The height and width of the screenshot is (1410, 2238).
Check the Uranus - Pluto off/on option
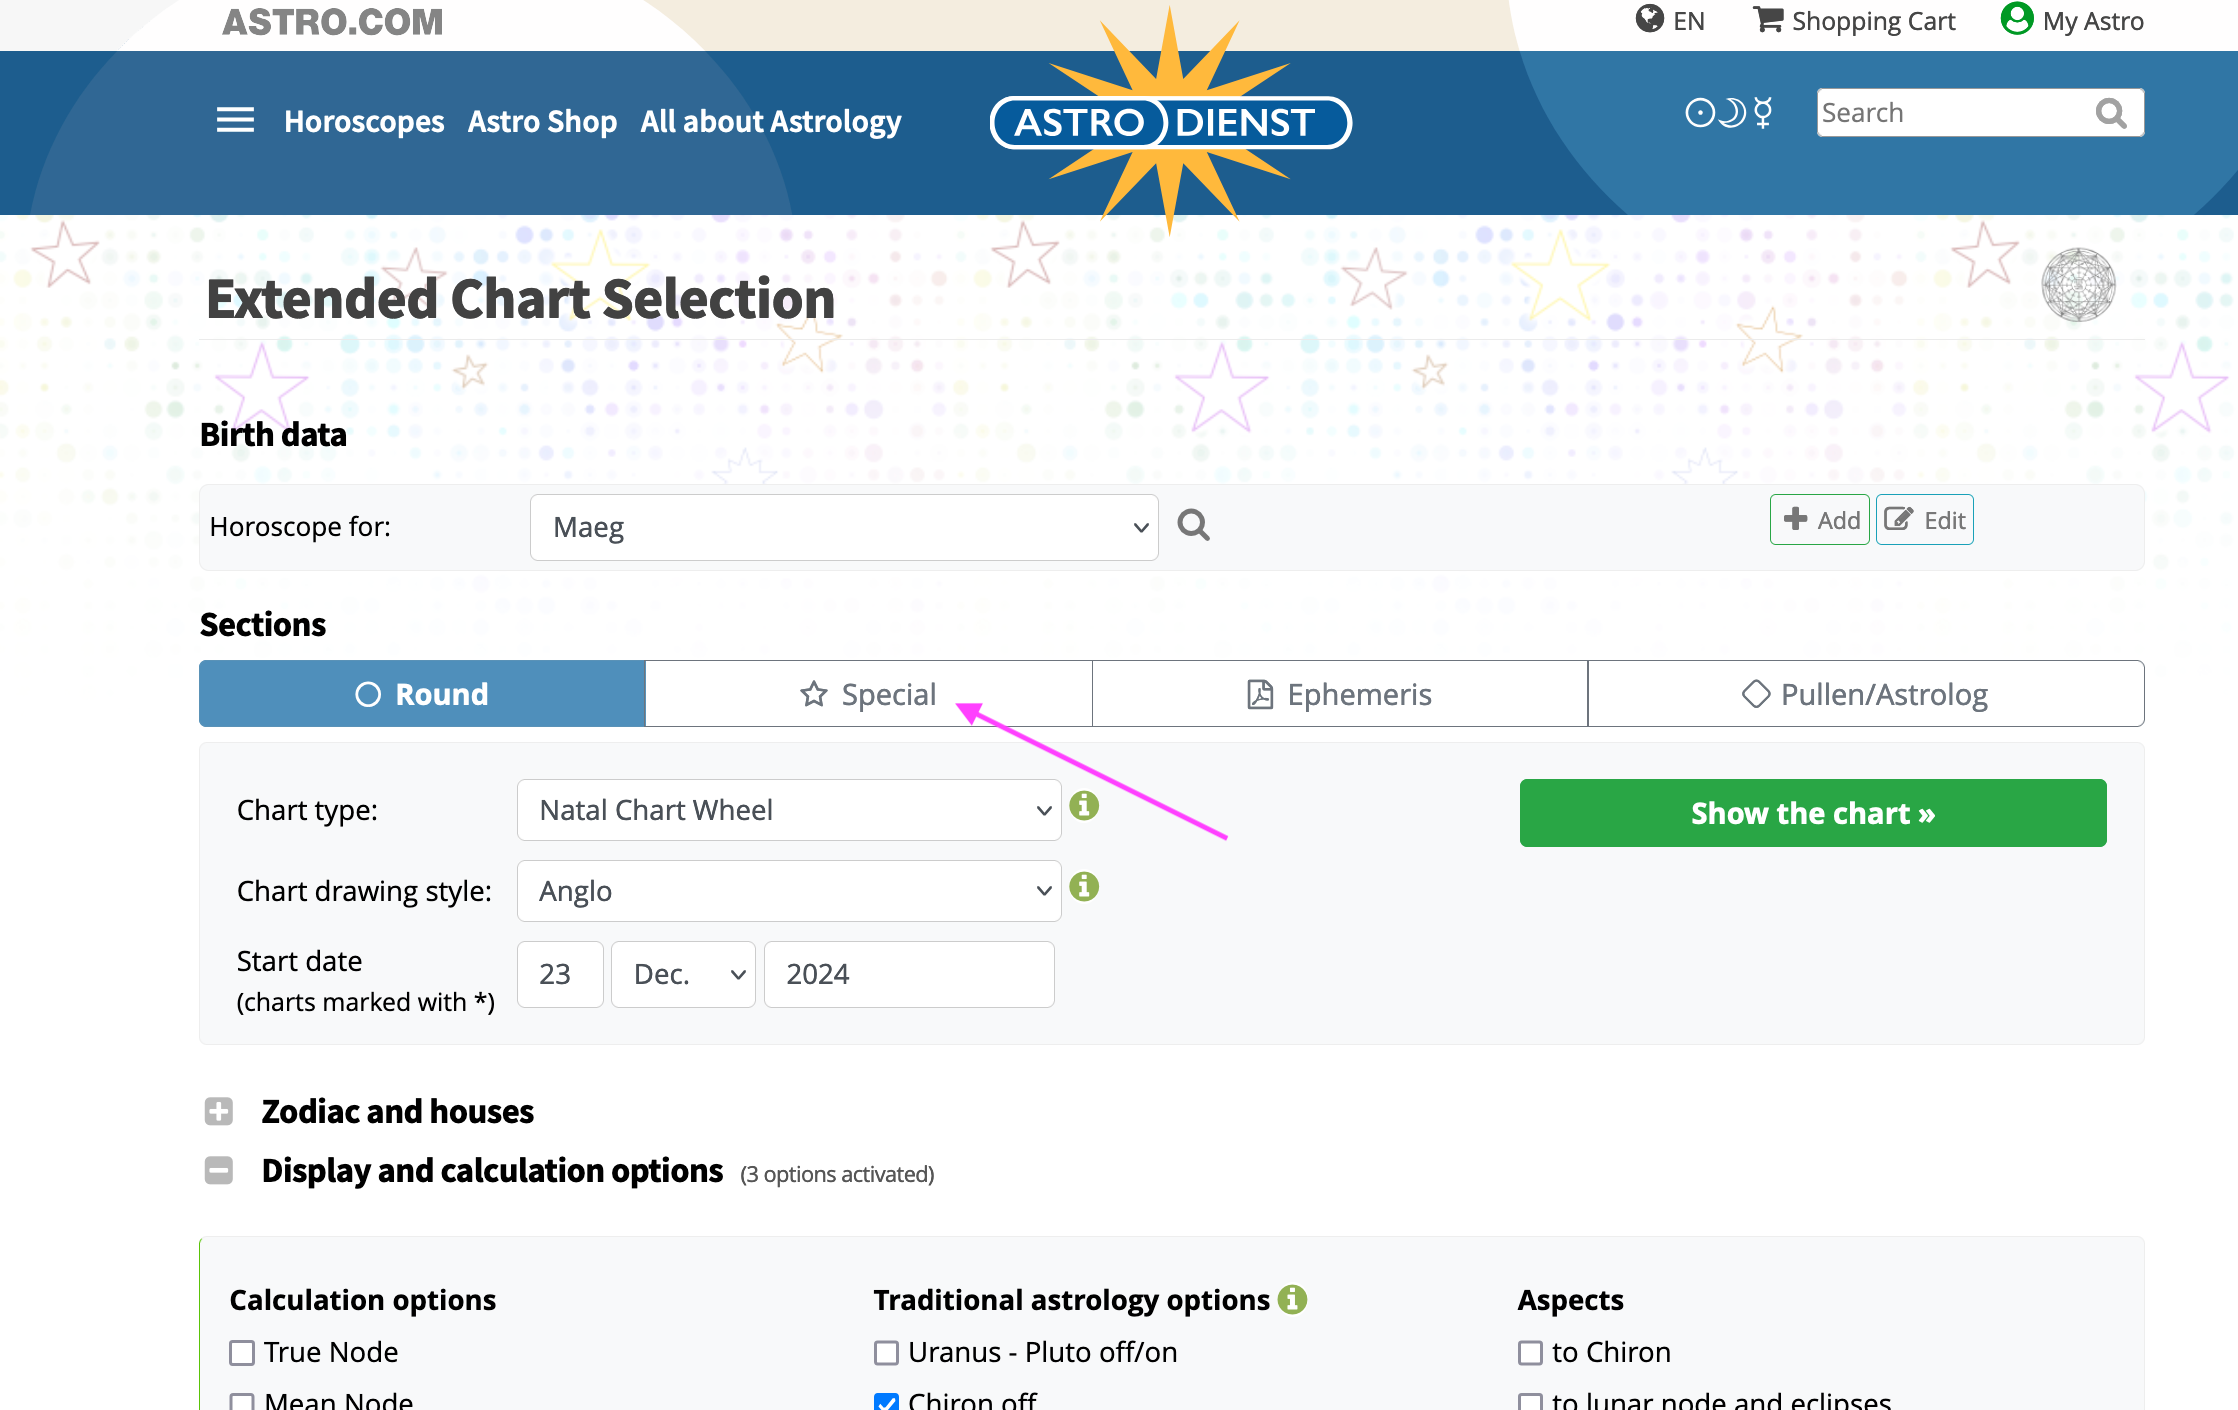click(x=886, y=1353)
